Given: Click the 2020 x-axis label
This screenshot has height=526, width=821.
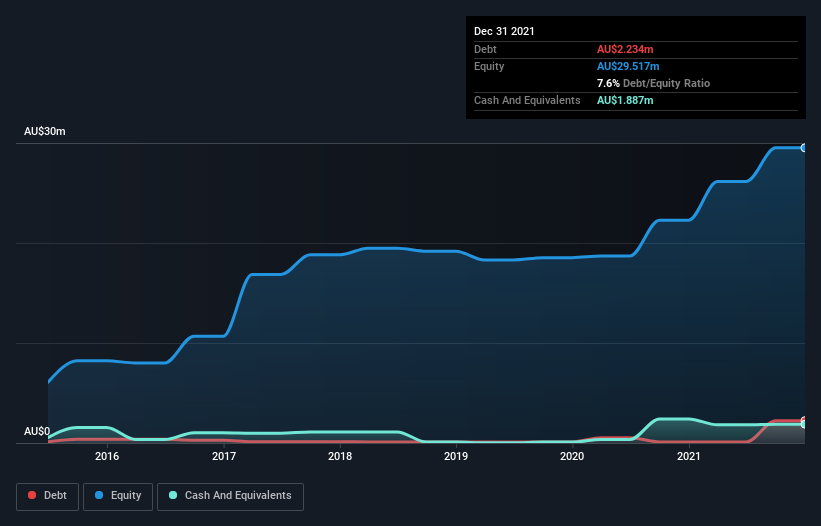Looking at the screenshot, I should 572,456.
